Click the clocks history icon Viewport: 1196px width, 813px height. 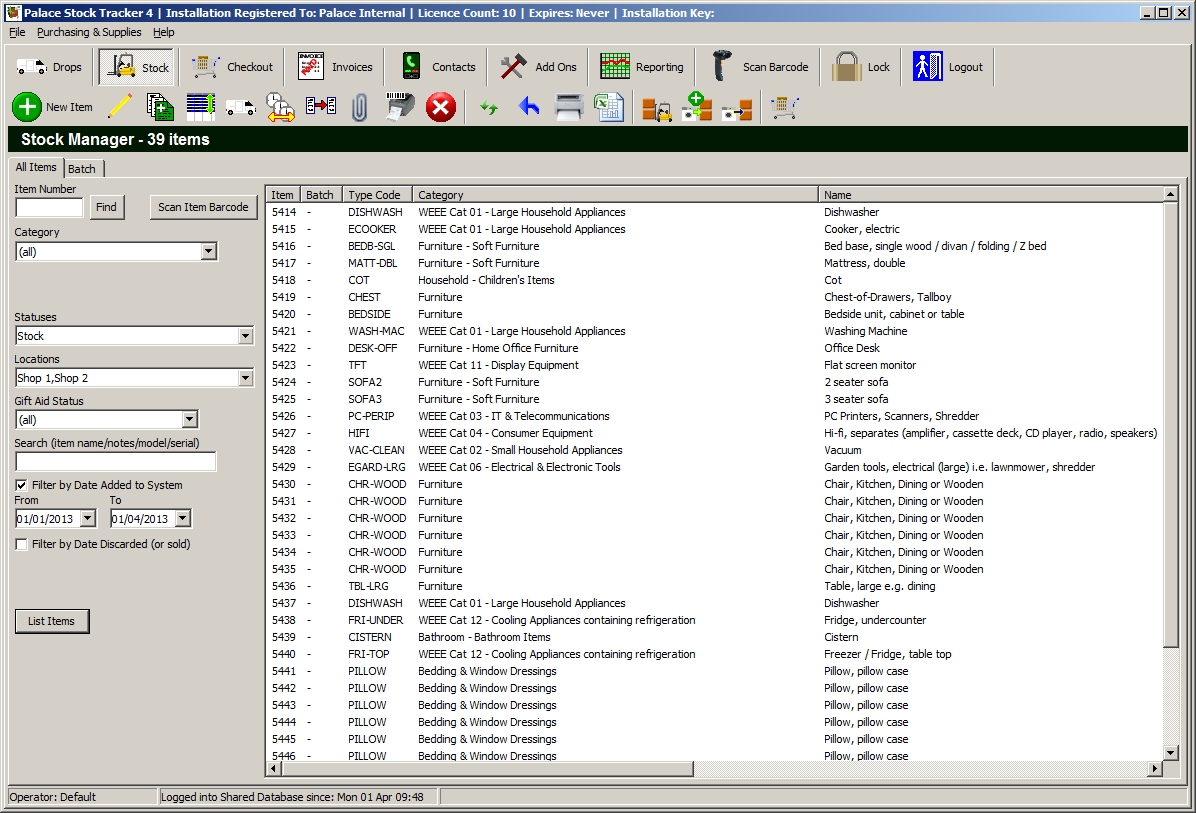[281, 107]
